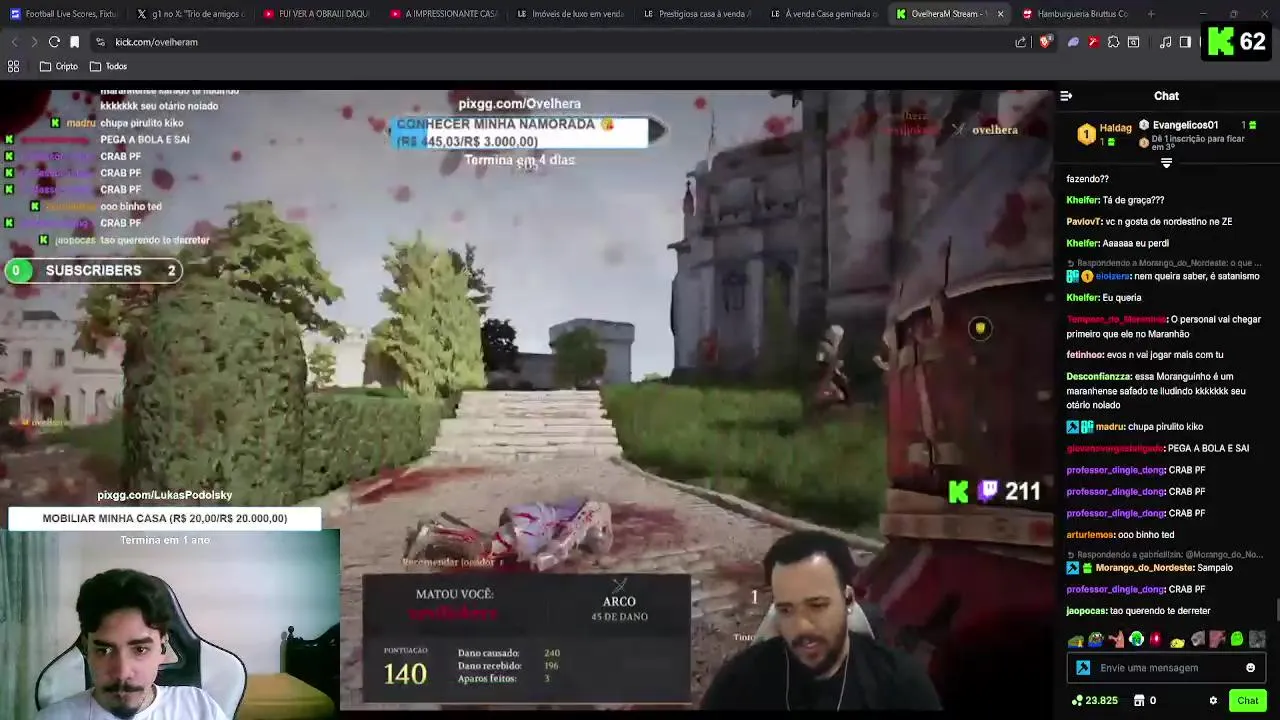Click 'chupa pirulito kiko' message from madru
The image size is (1280, 720).
click(1164, 427)
